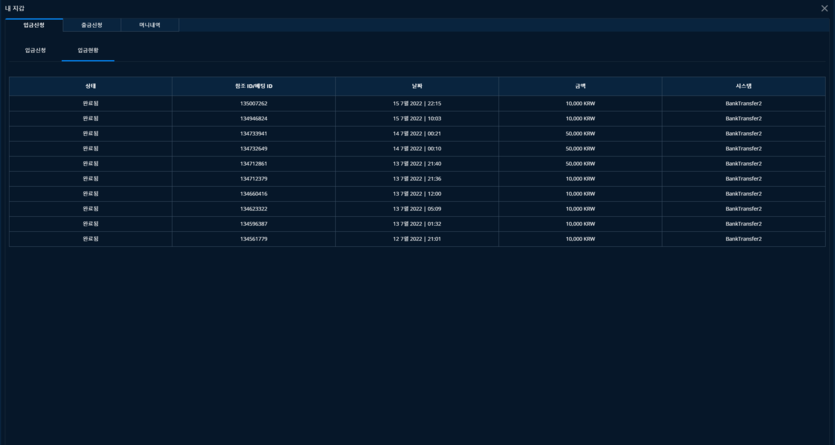The height and width of the screenshot is (445, 835).
Task: Click 완료됨 status in row 135007262
Action: 91,103
